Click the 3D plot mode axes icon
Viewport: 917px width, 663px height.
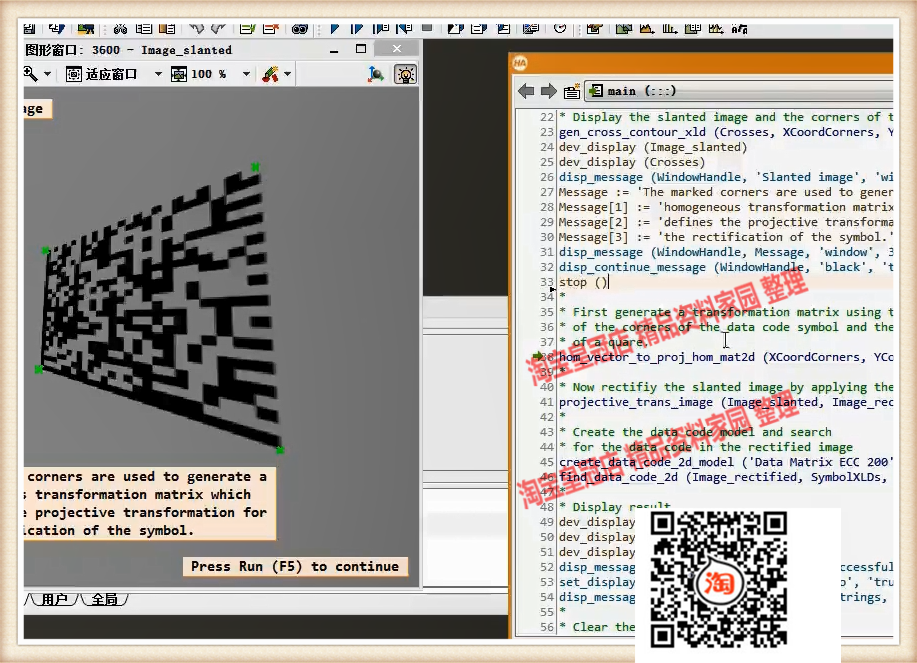[x=375, y=74]
